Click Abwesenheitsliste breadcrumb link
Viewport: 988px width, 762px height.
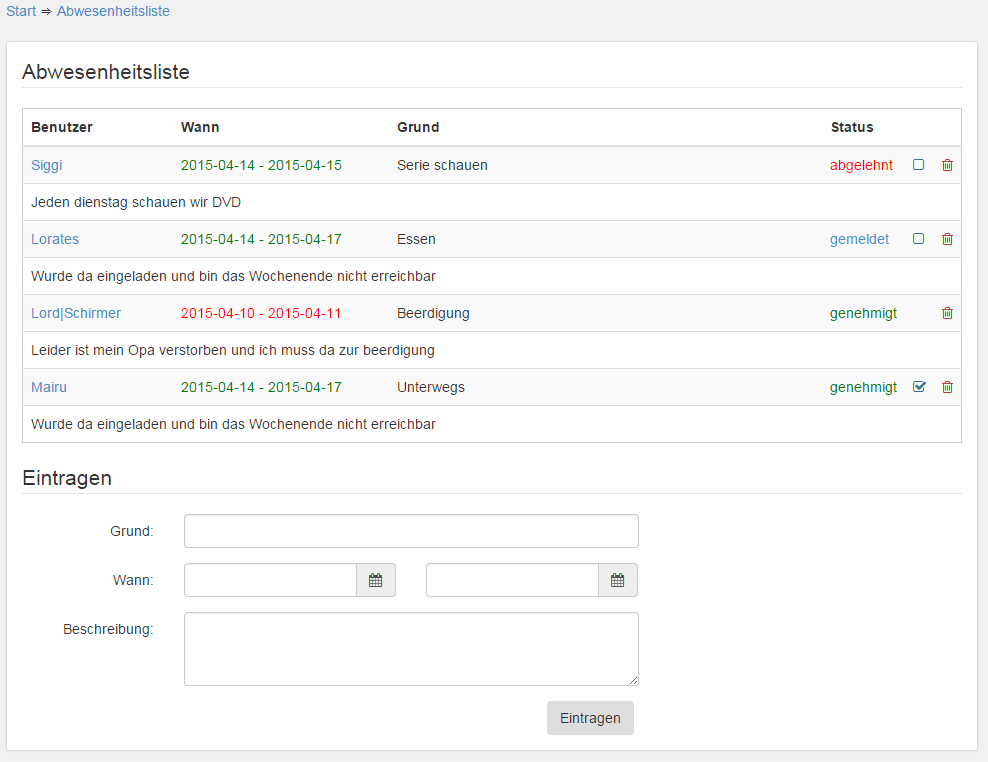pyautogui.click(x=113, y=12)
